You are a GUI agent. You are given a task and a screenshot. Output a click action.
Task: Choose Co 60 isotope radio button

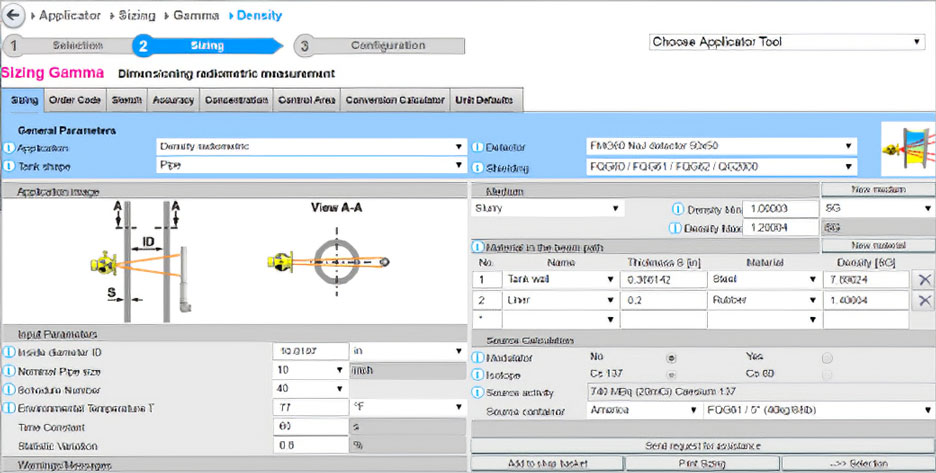(x=826, y=374)
